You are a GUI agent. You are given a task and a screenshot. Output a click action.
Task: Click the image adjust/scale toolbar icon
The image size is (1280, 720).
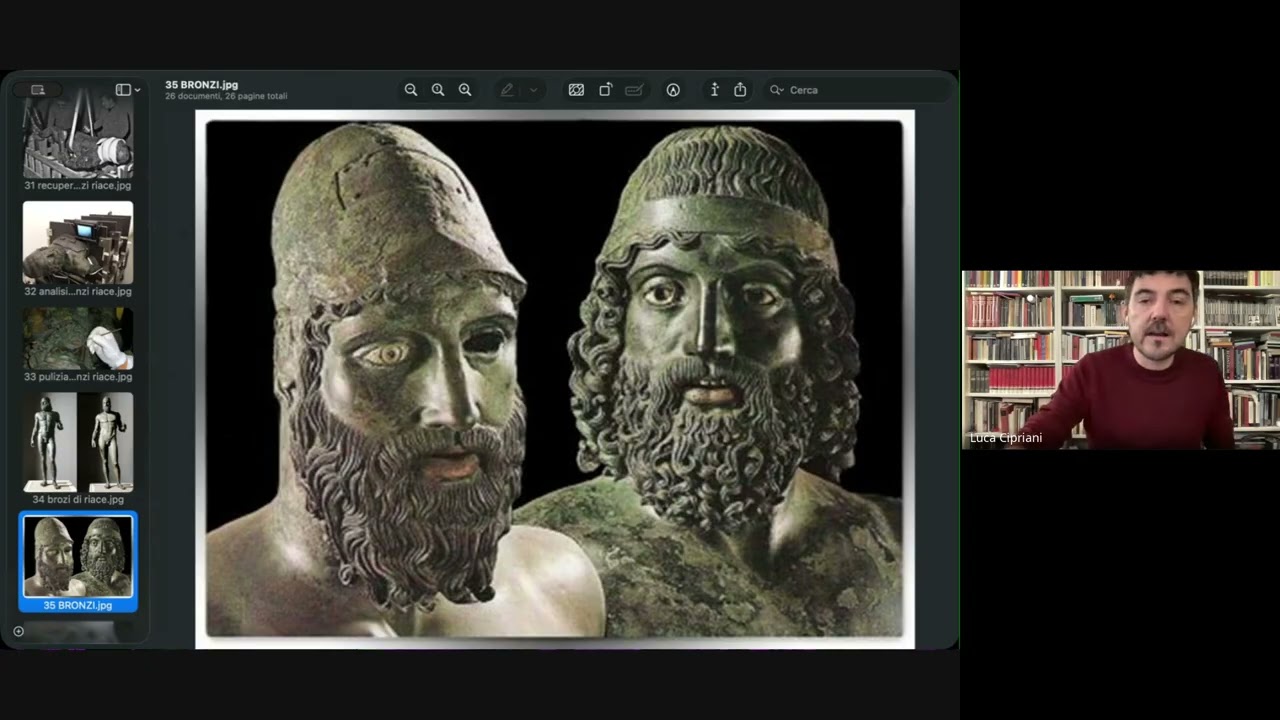[x=576, y=90]
